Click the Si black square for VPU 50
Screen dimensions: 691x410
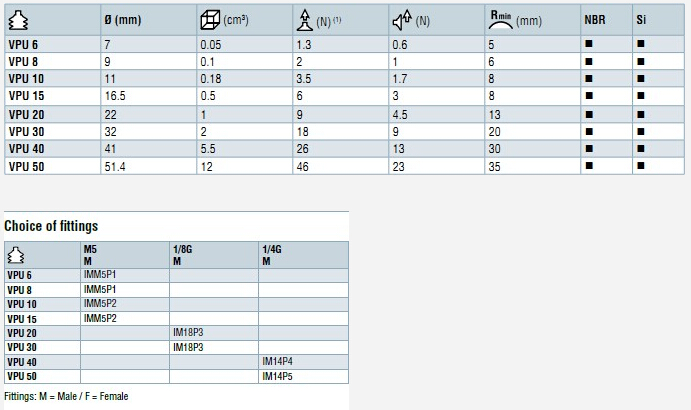(x=640, y=165)
